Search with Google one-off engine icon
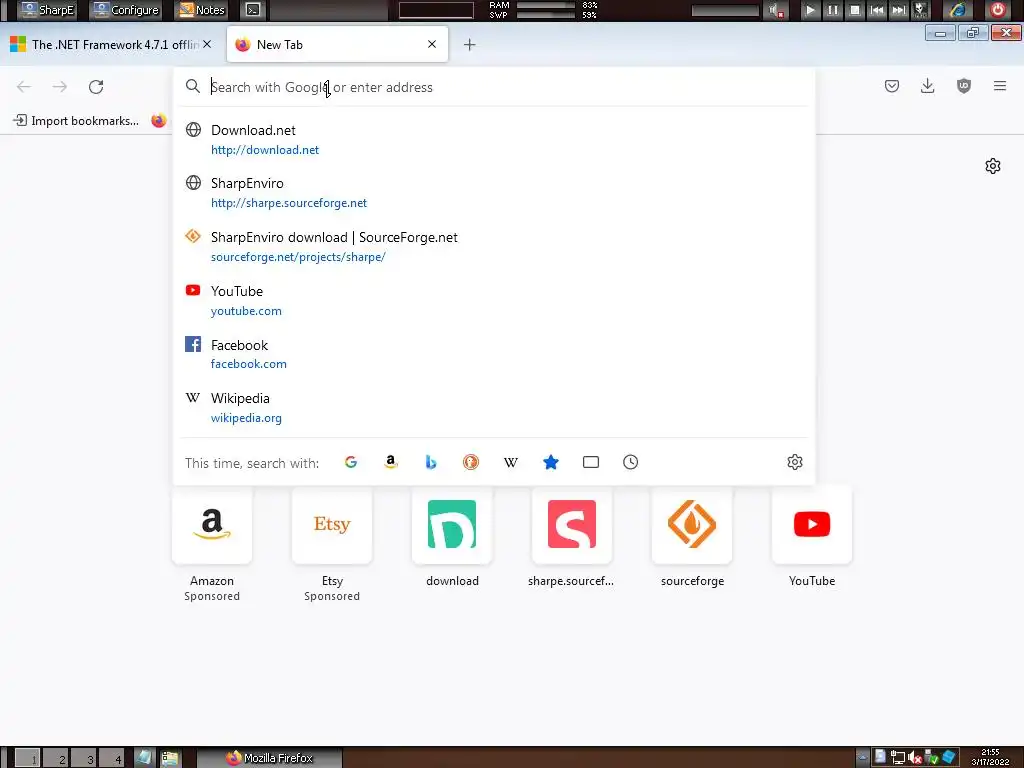Viewport: 1024px width, 768px height. pyautogui.click(x=351, y=462)
